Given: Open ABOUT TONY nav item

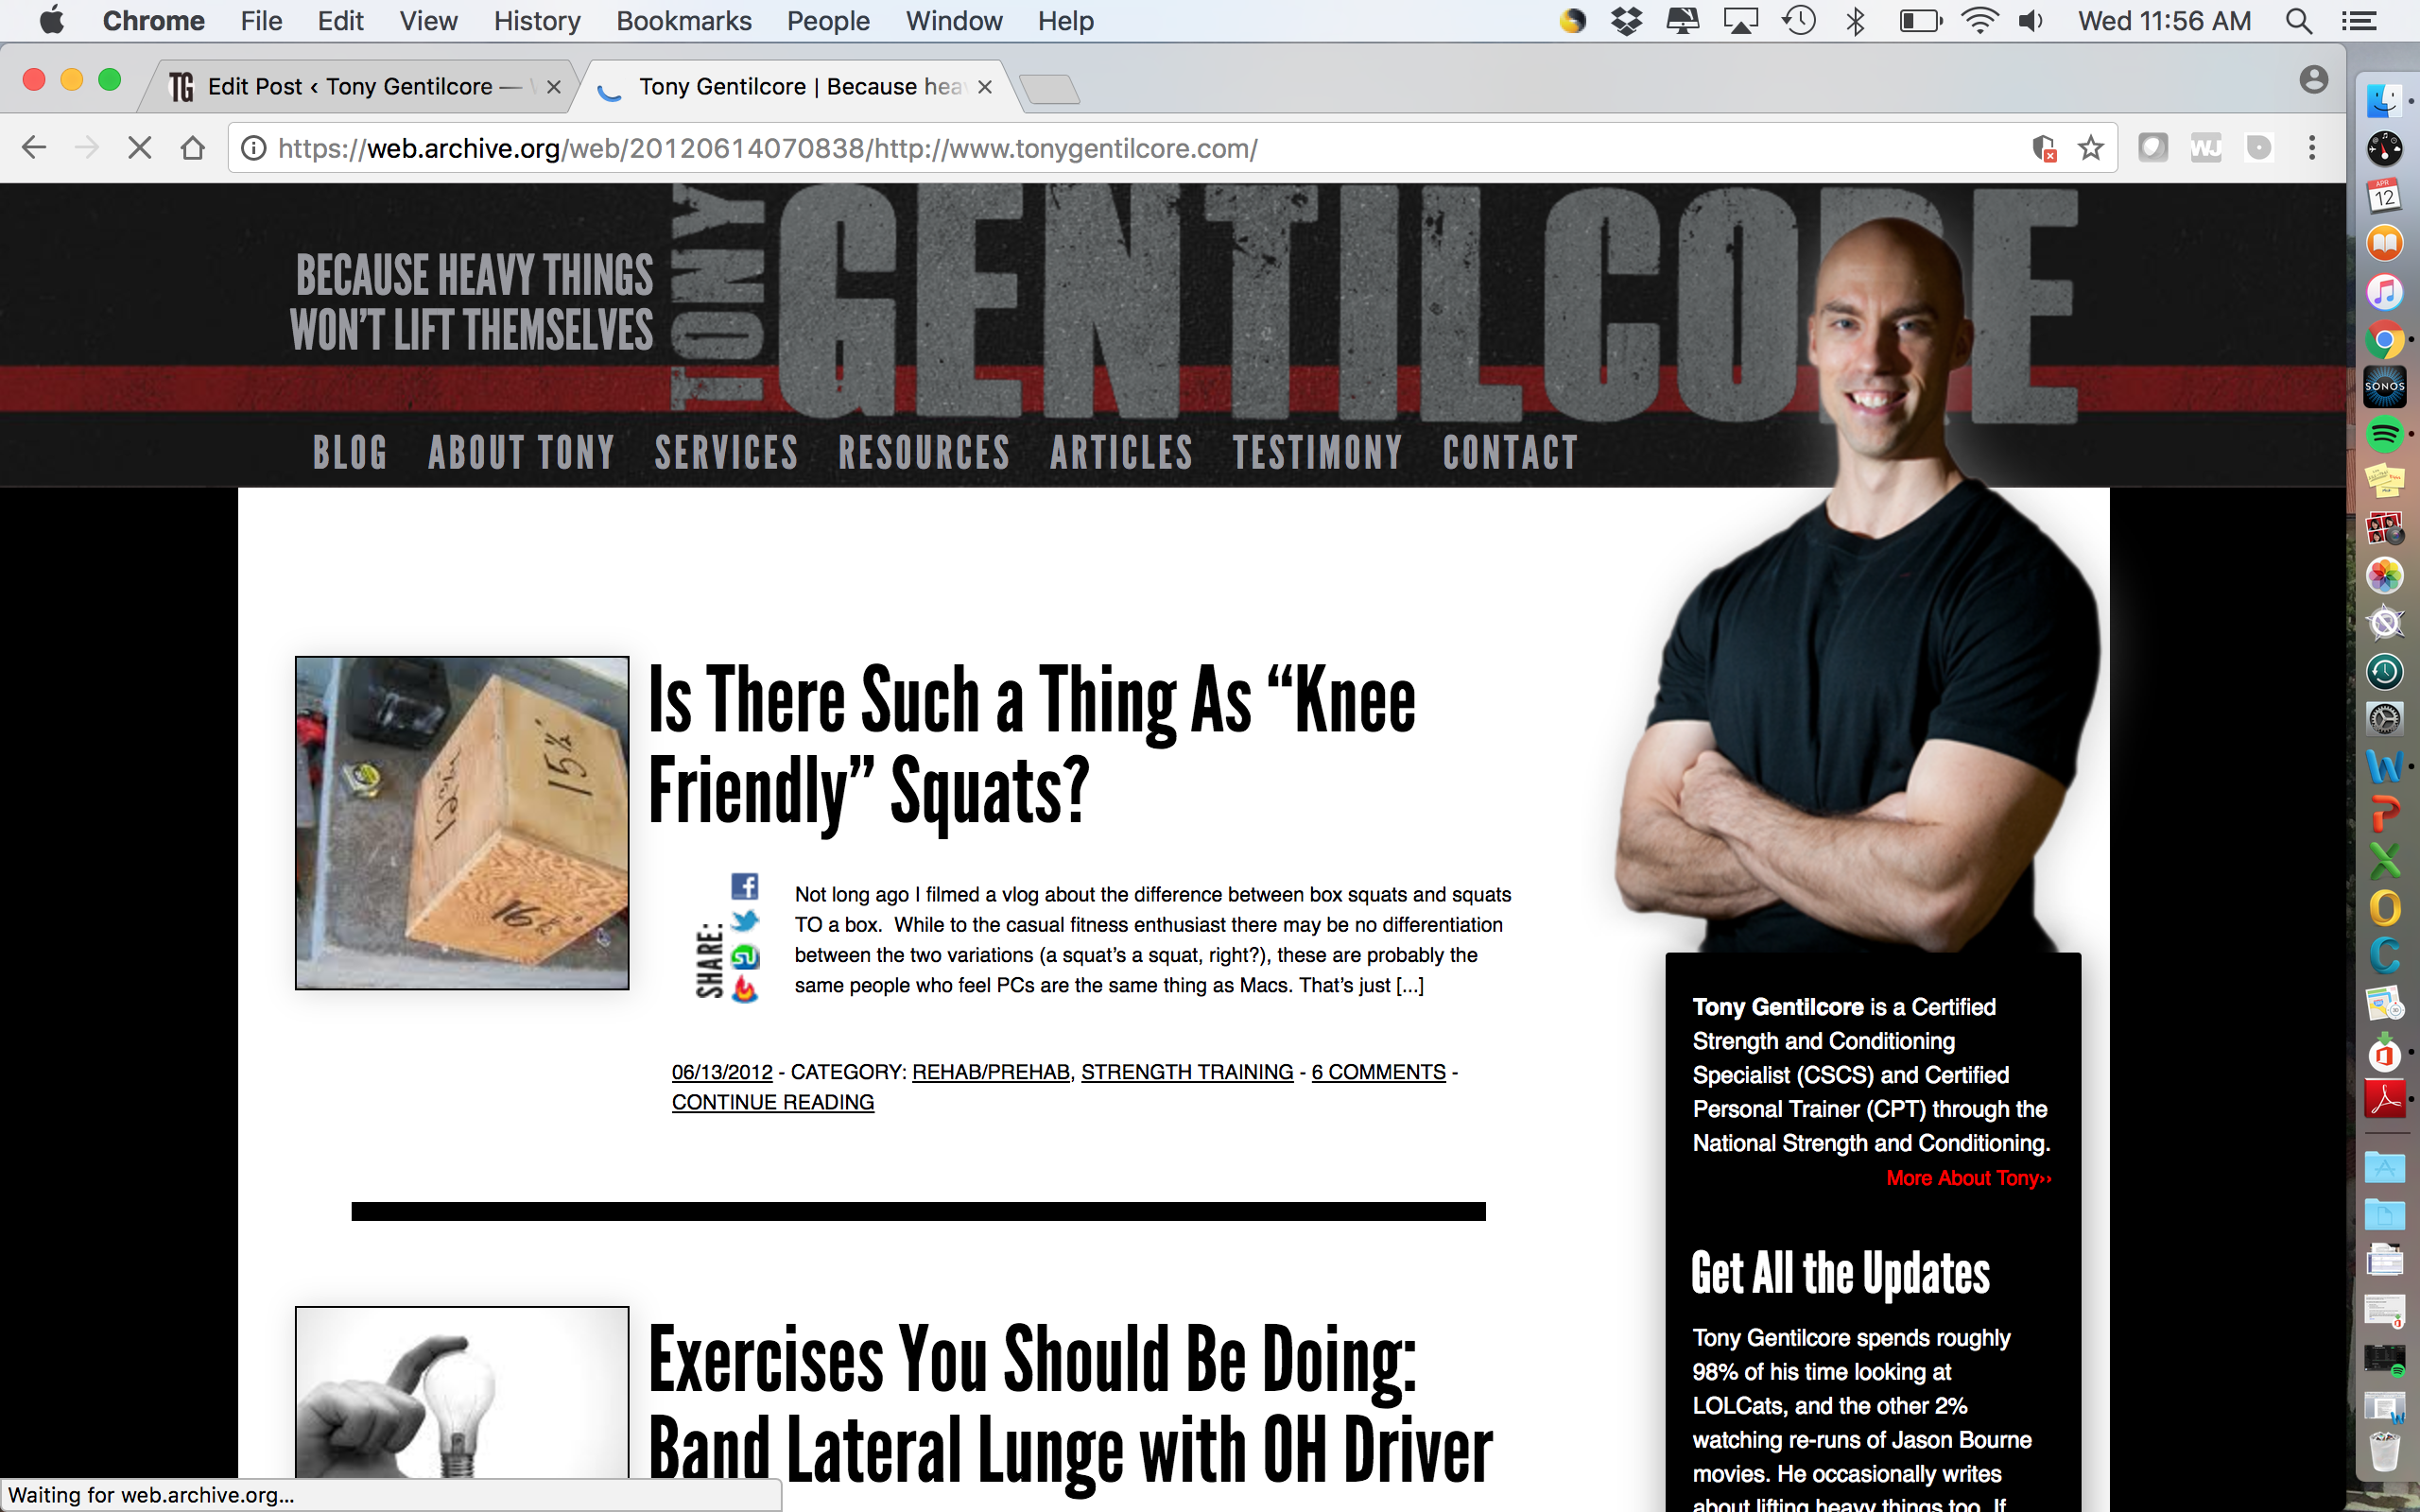Looking at the screenshot, I should pos(521,453).
